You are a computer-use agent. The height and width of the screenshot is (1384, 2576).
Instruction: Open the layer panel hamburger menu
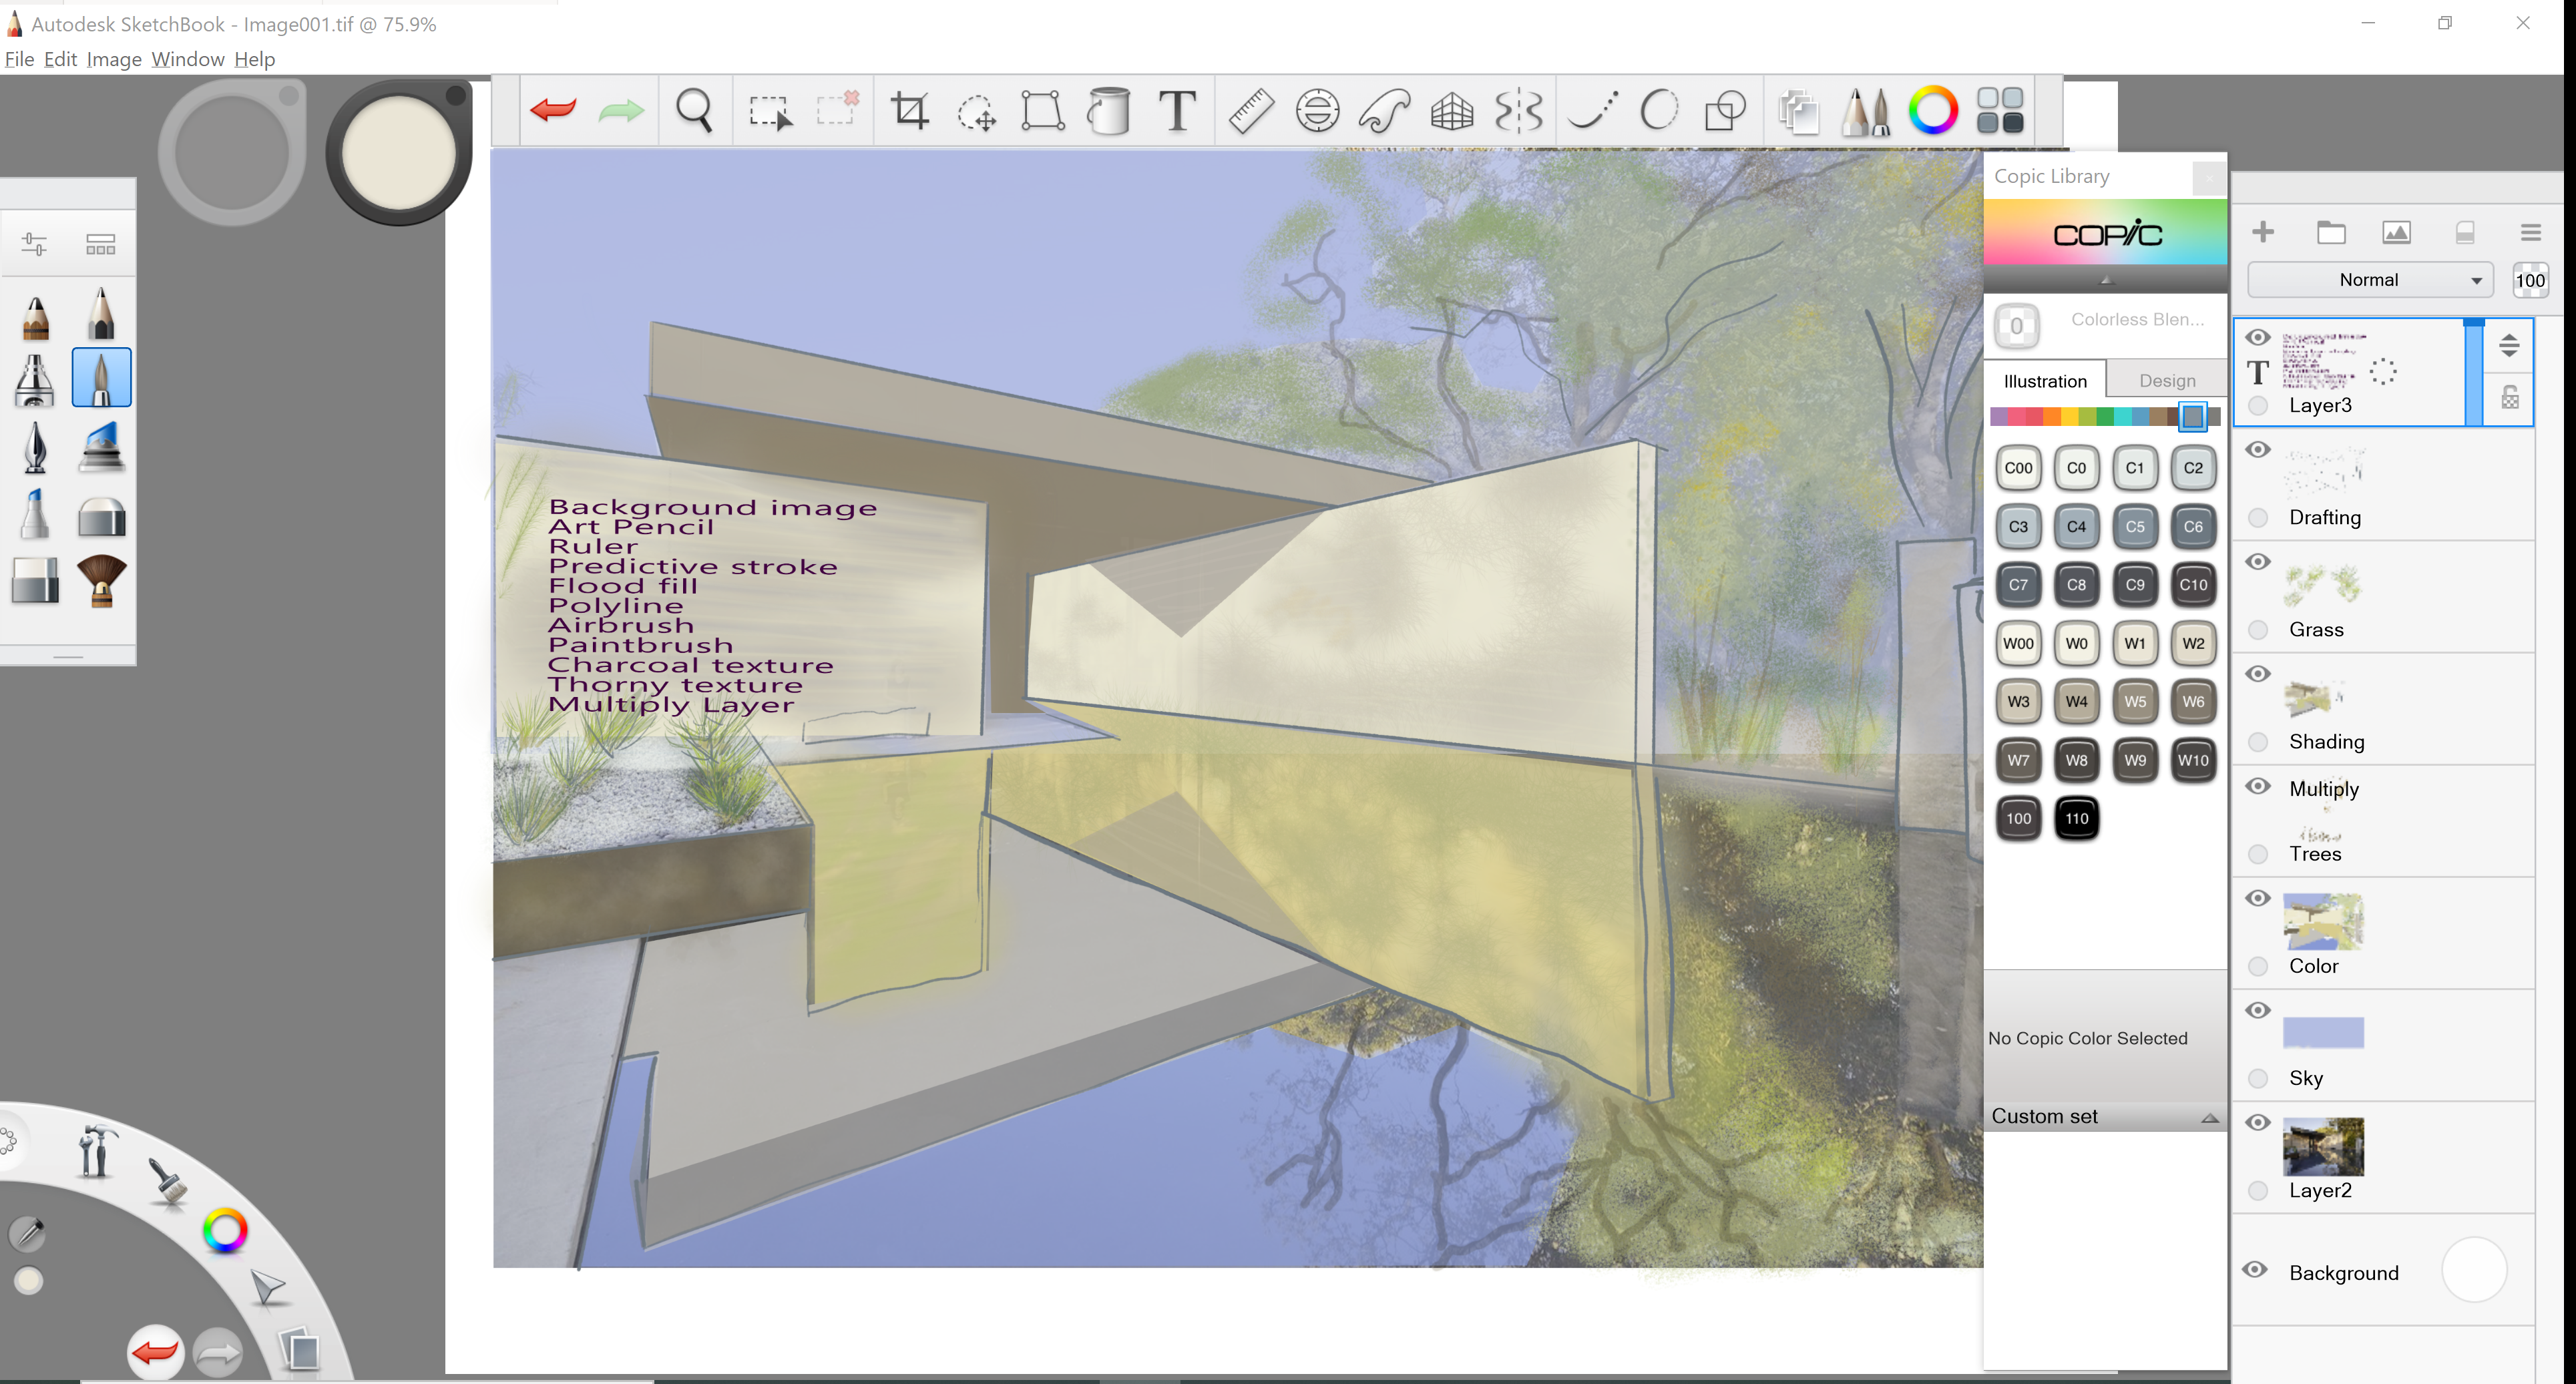(2530, 233)
